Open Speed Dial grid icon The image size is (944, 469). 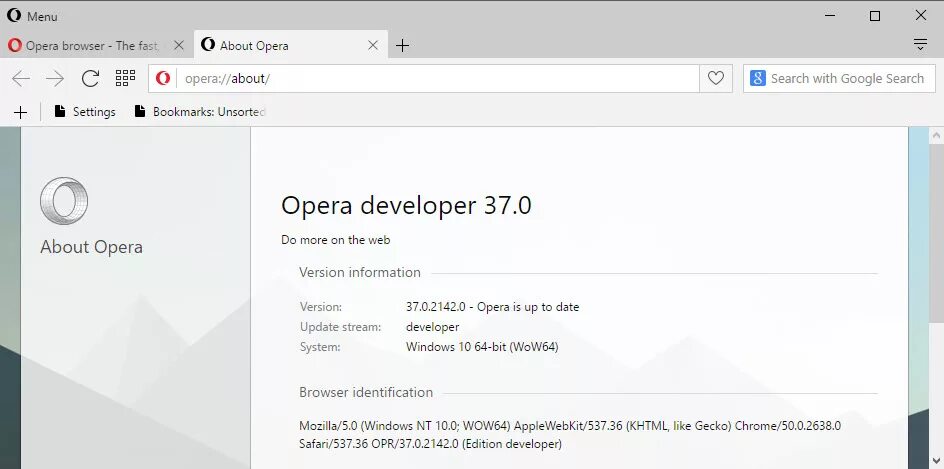[125, 78]
